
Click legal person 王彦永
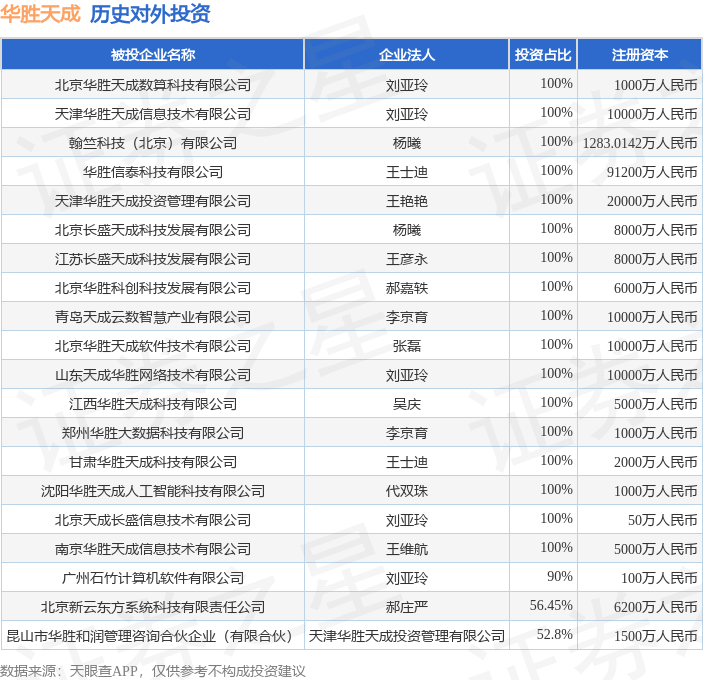(x=407, y=259)
